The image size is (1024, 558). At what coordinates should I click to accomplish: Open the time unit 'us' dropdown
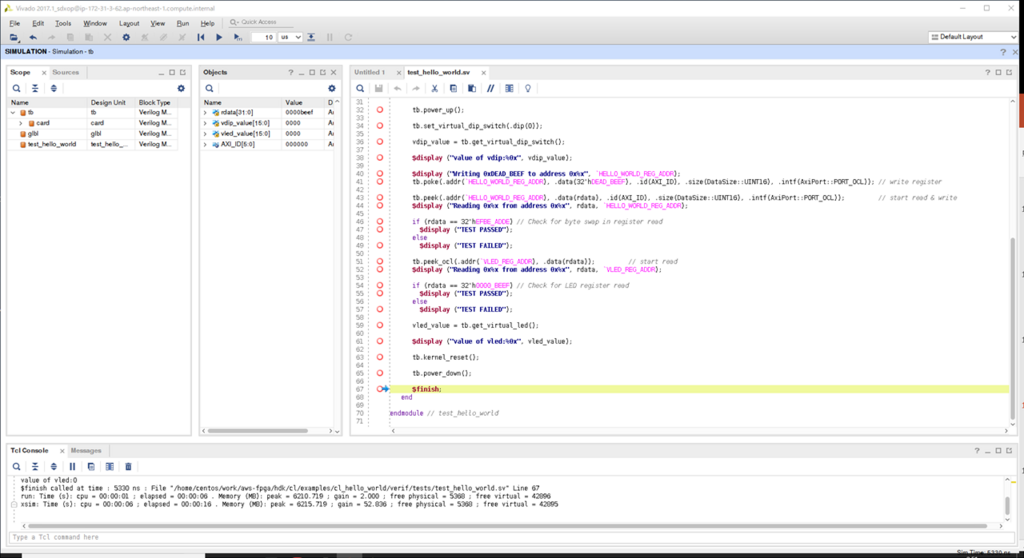(291, 37)
